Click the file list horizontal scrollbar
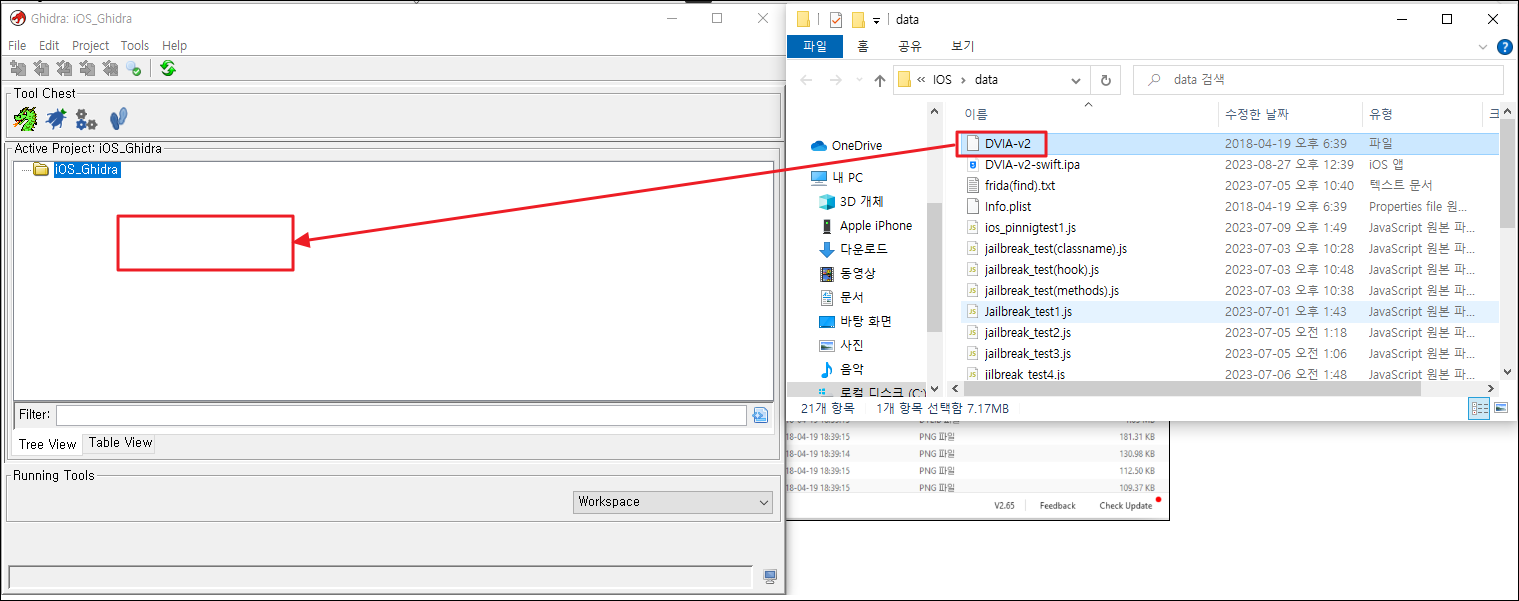Image resolution: width=1519 pixels, height=601 pixels. click(1191, 388)
